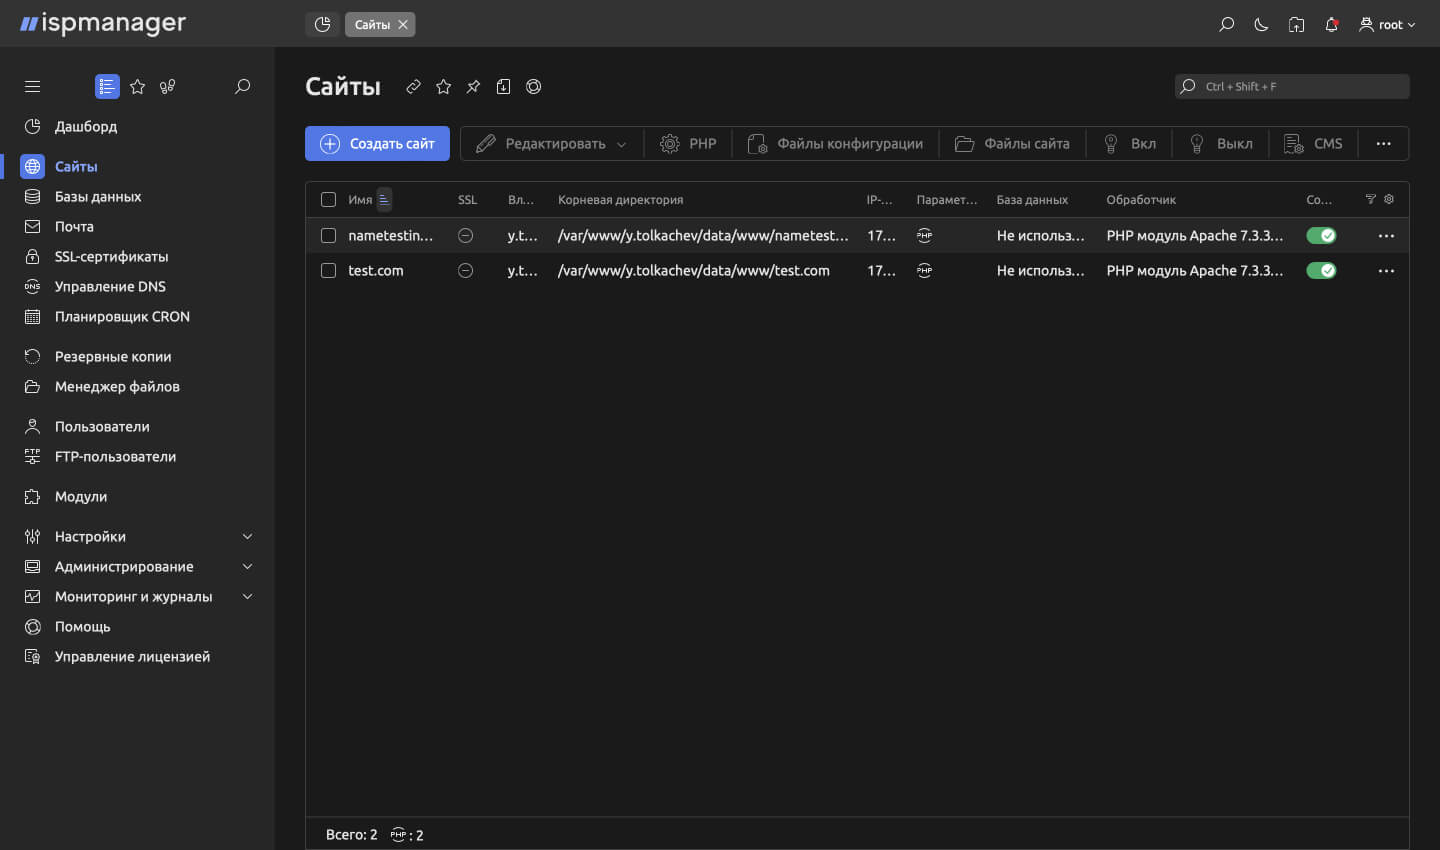Close the Сайты tab at top

coord(403,24)
